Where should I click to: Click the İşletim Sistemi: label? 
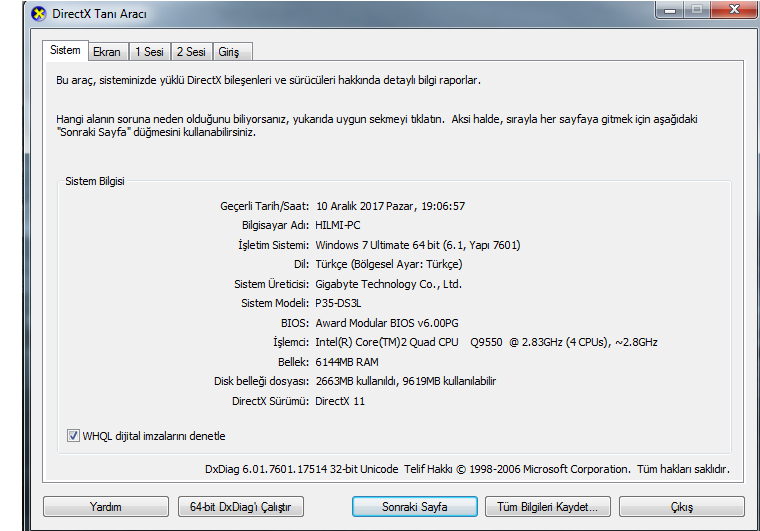[273, 245]
